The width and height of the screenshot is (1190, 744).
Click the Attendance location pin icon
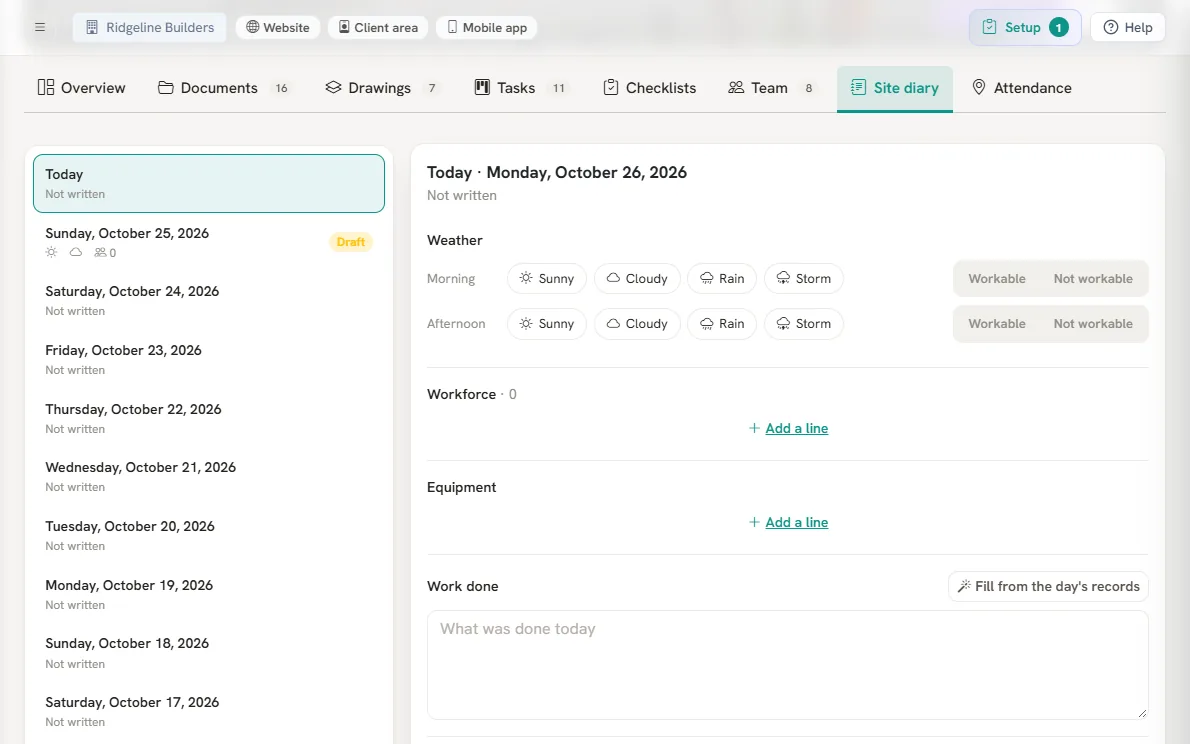(979, 87)
